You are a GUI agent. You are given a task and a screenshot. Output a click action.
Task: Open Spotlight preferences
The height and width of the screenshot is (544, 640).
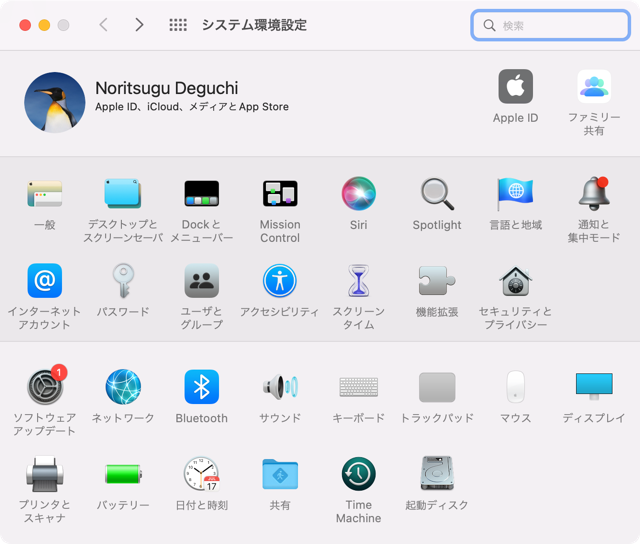click(x=437, y=194)
